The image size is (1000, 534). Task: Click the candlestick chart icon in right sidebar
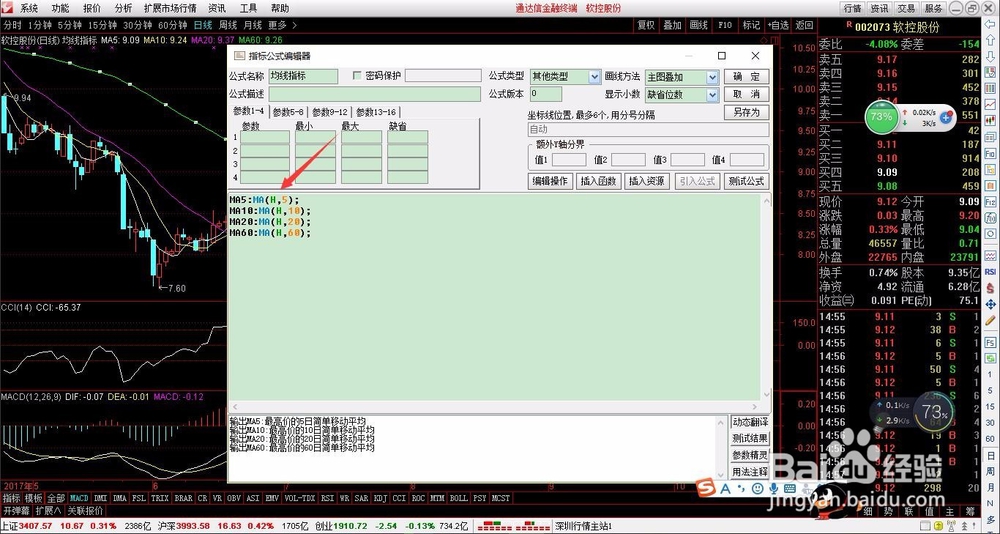tap(991, 121)
